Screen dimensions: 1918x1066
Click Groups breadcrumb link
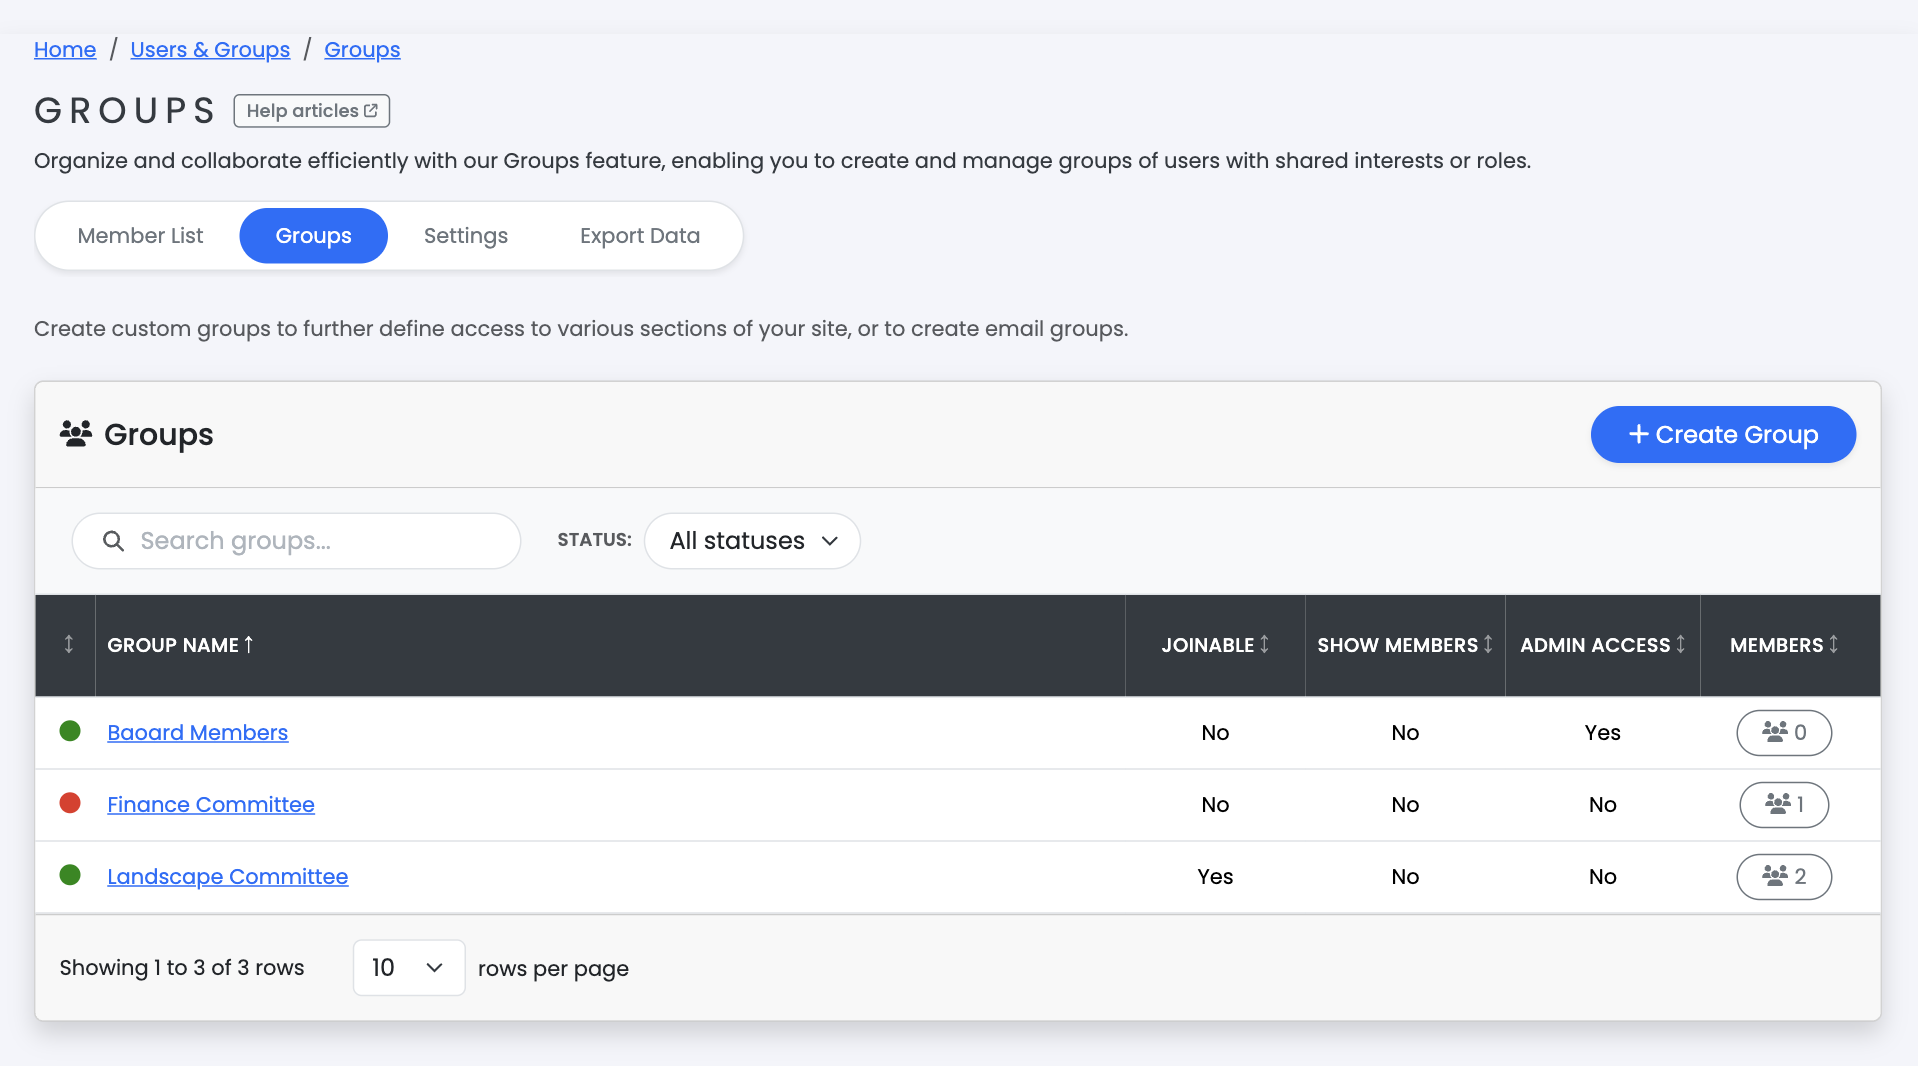coord(362,50)
